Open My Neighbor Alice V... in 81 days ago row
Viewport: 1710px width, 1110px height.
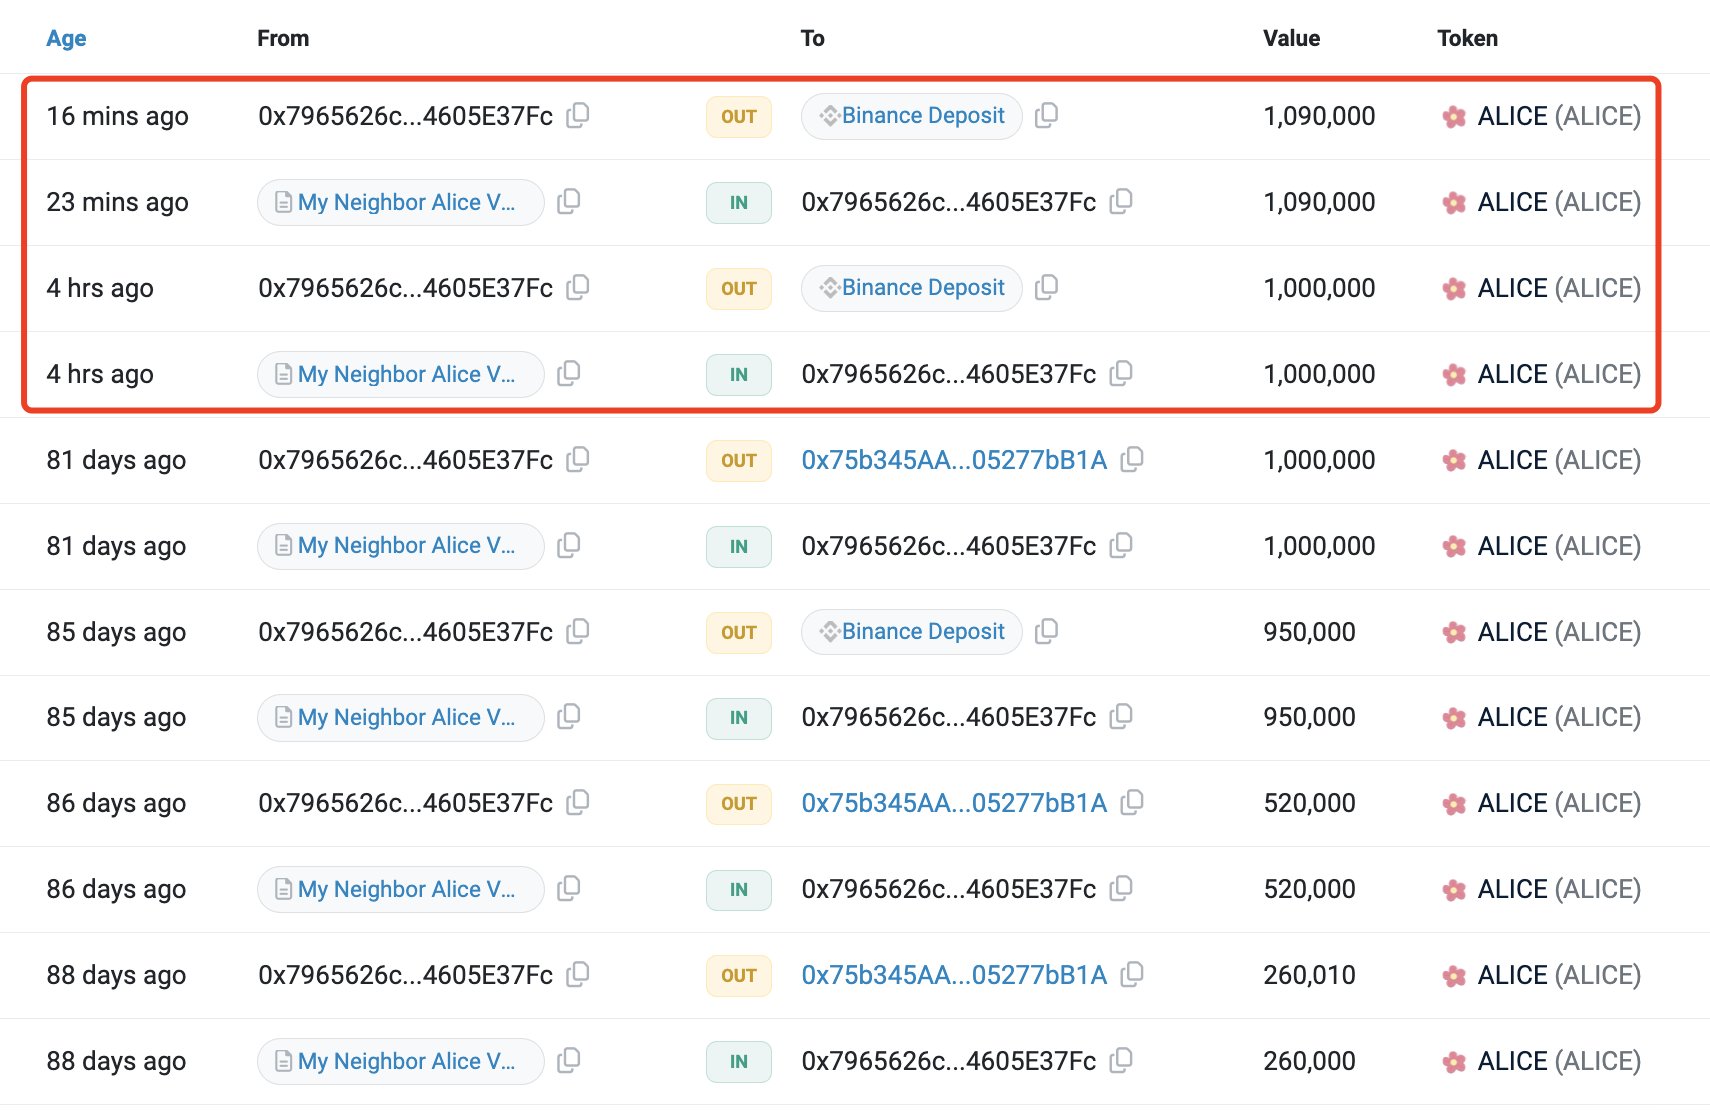[x=400, y=546]
